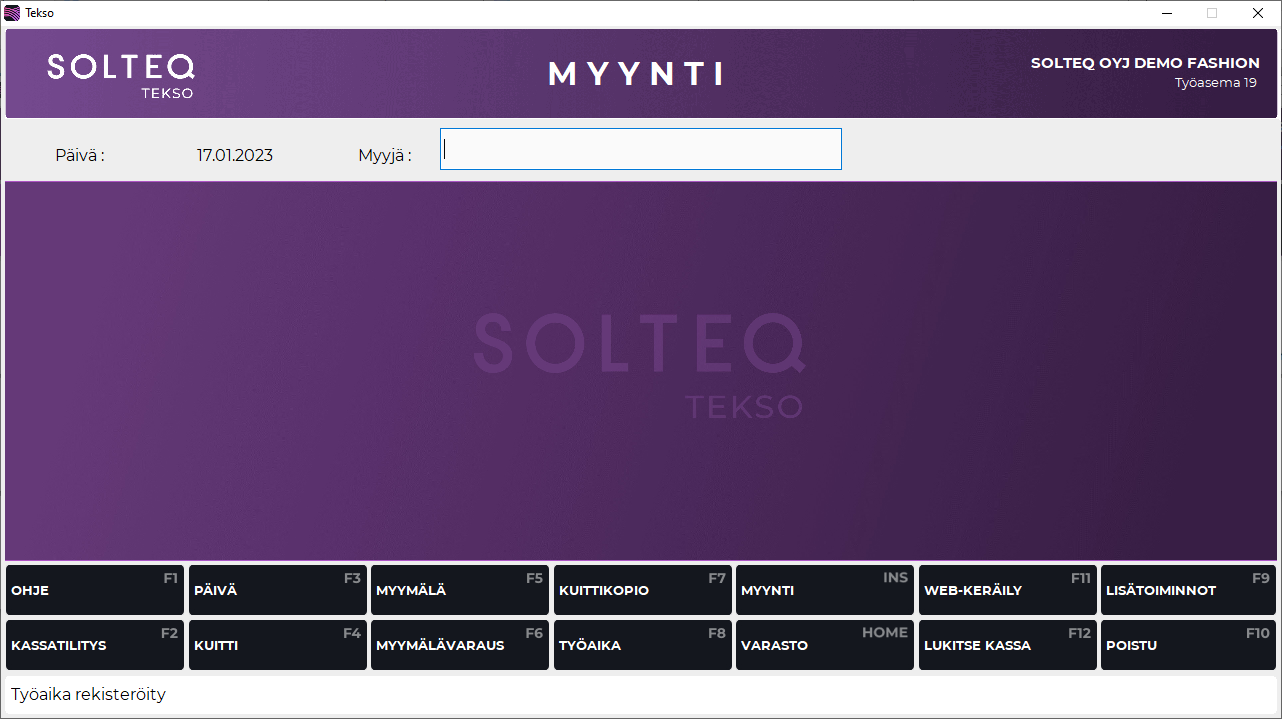Image resolution: width=1282 pixels, height=719 pixels.
Task: Open the KUITTI (F4) receipt function
Action: tap(277, 645)
